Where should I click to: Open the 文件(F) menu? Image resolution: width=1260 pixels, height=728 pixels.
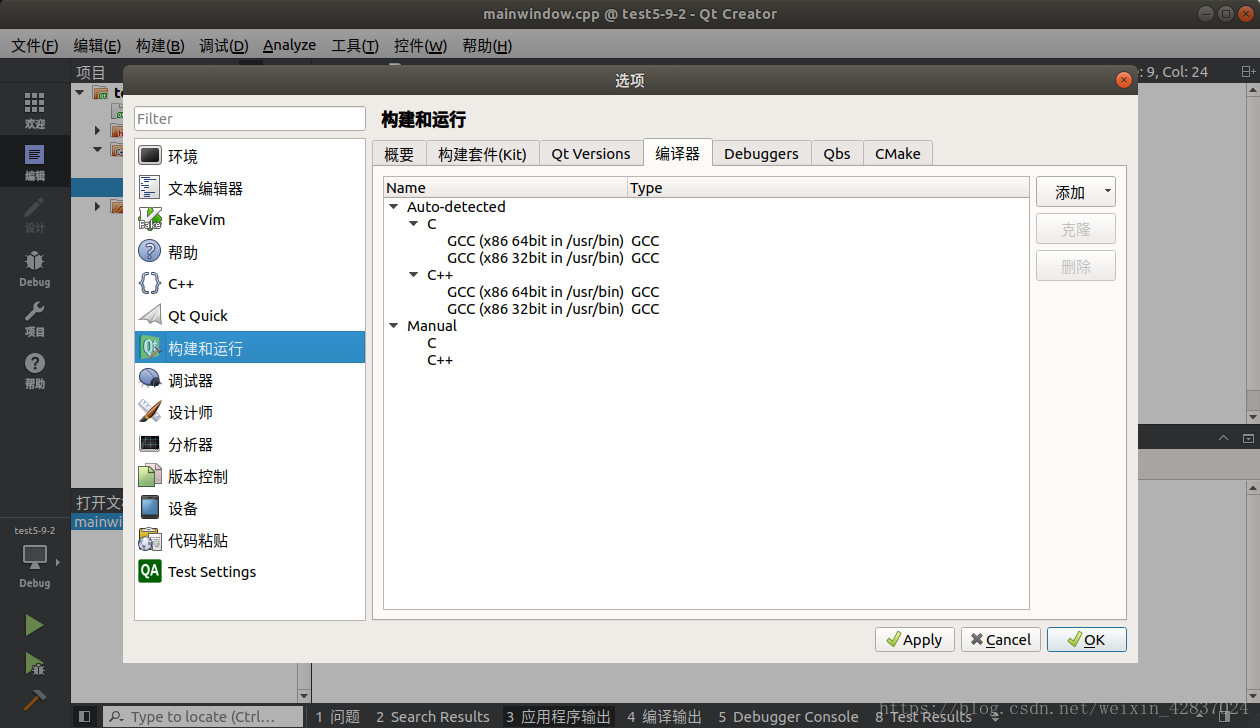(x=34, y=46)
